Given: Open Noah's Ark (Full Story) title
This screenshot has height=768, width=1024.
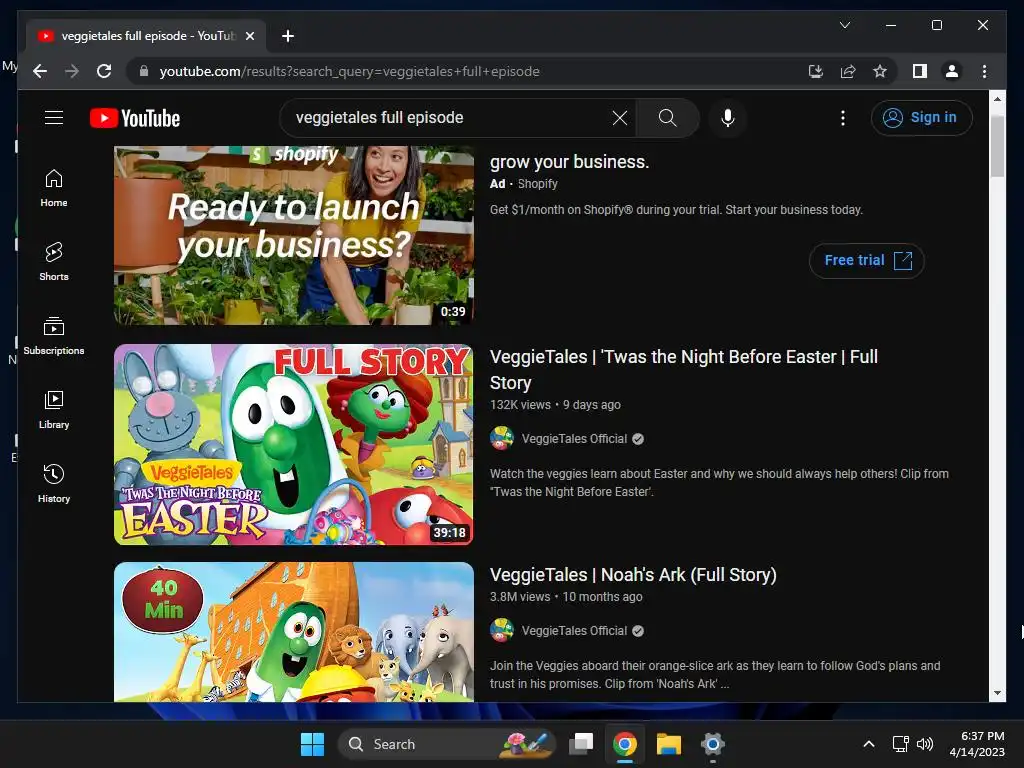Looking at the screenshot, I should click(633, 575).
